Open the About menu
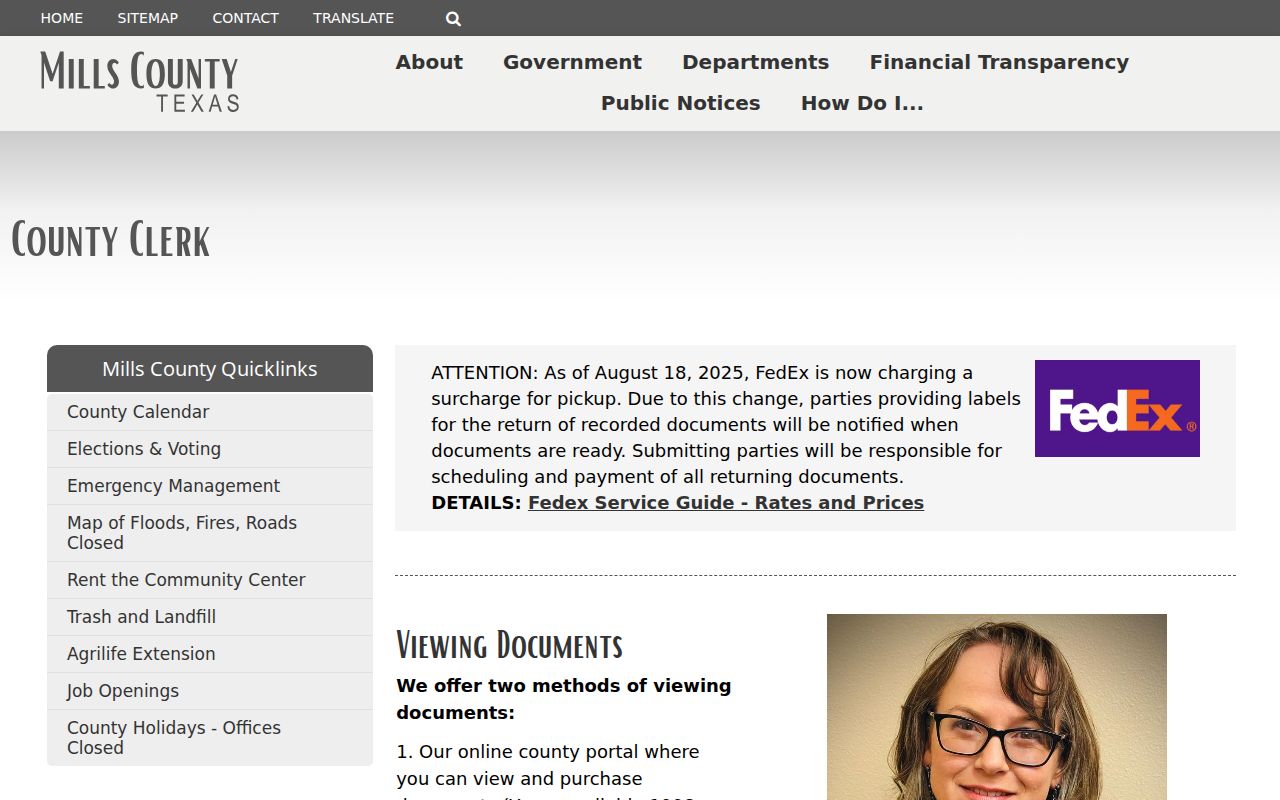This screenshot has width=1280, height=800. click(x=429, y=62)
